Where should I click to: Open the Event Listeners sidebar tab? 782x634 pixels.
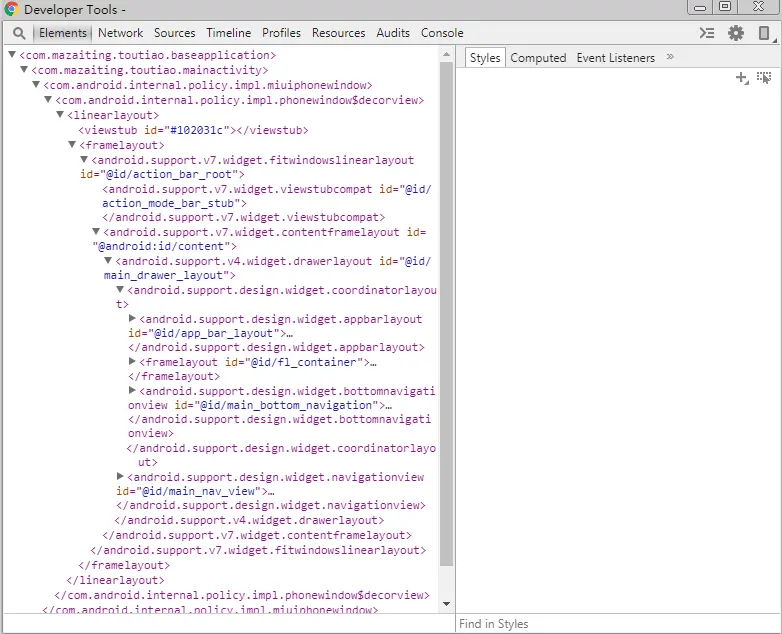615,58
